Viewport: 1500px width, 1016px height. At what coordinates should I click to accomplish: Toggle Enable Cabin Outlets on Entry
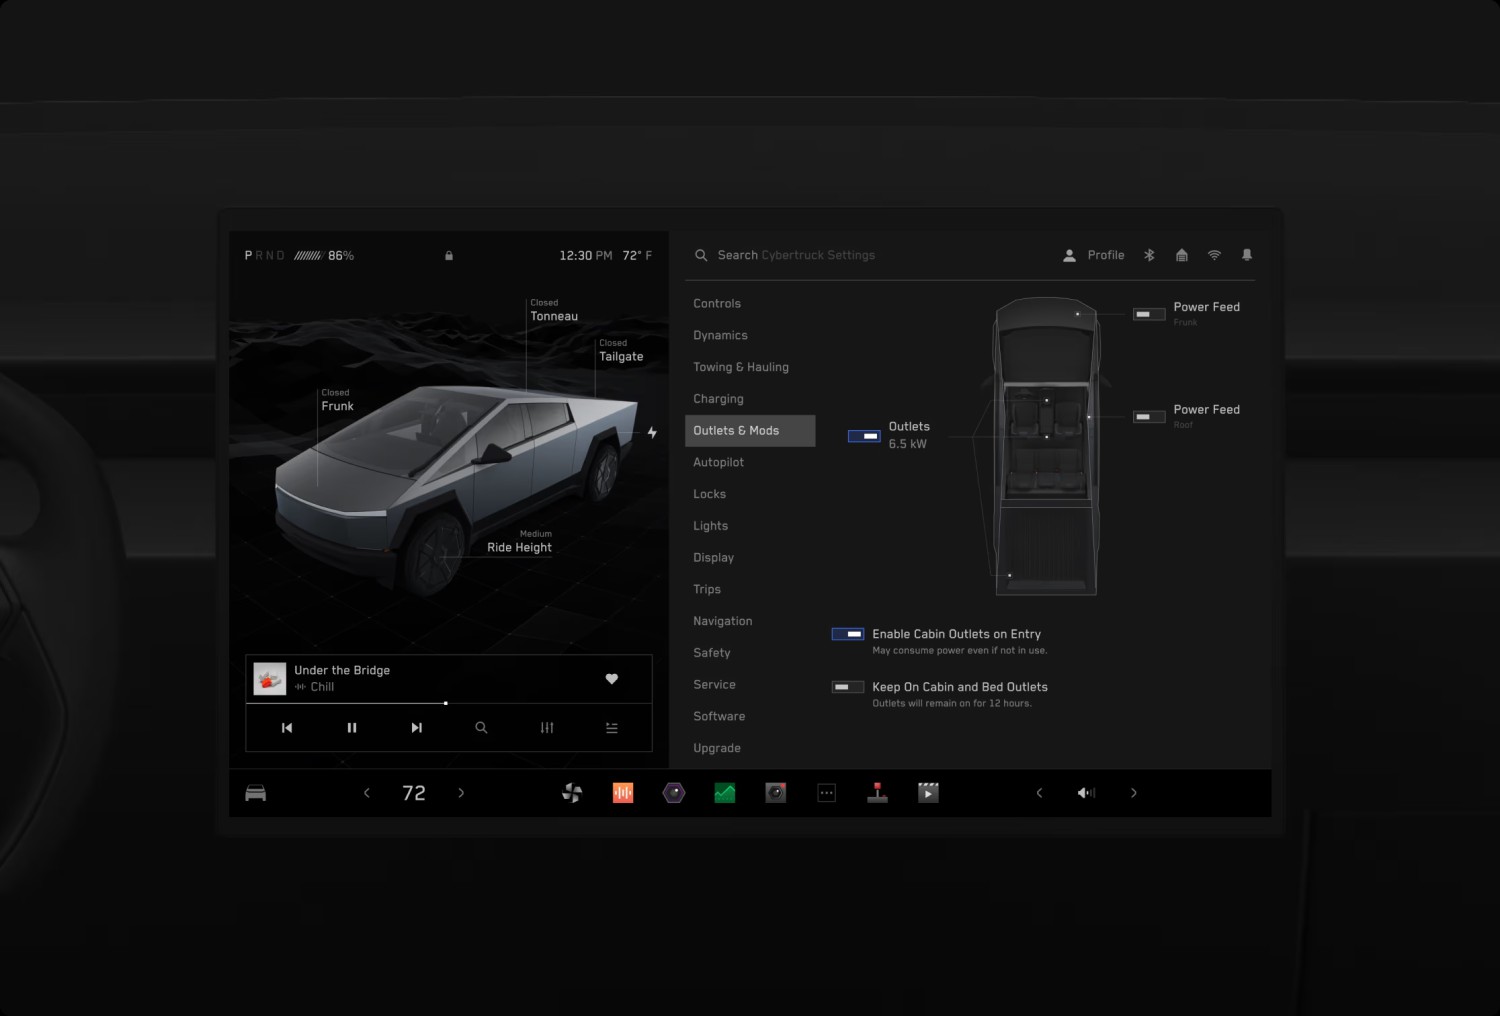point(847,634)
